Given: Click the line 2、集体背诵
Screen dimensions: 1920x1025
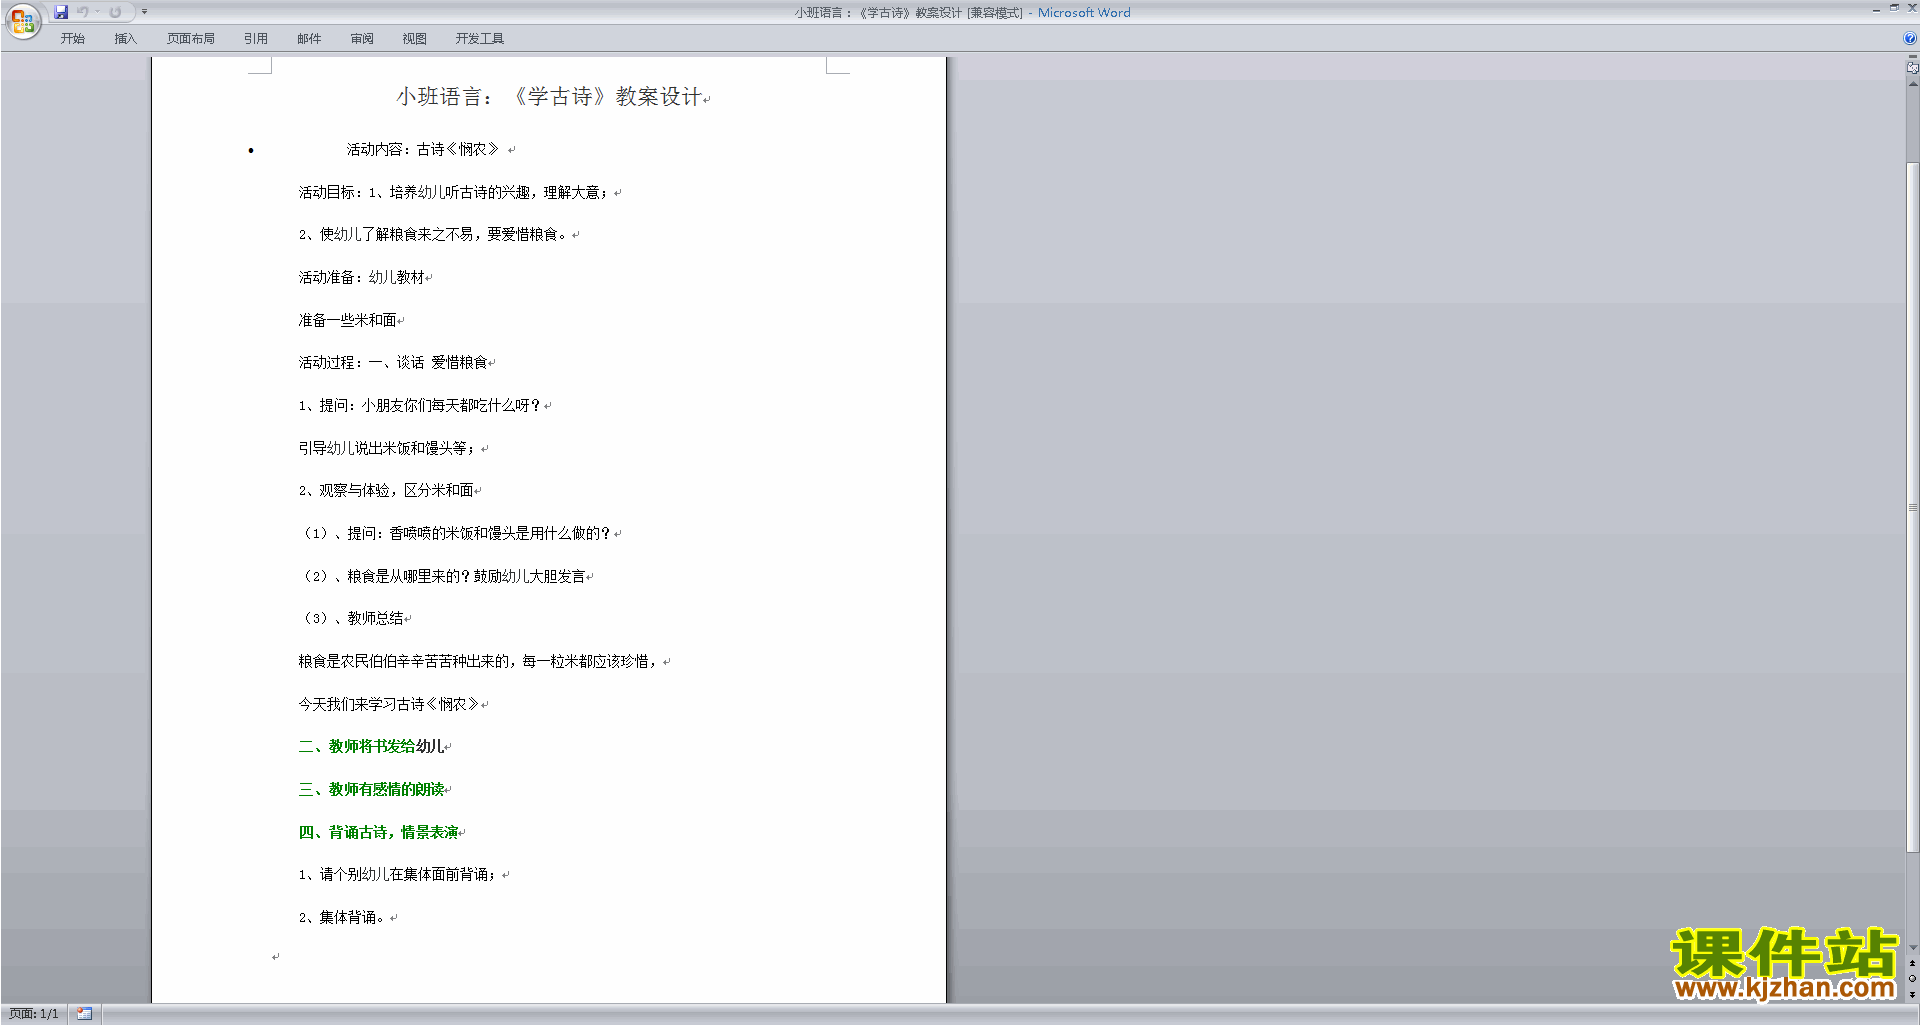Looking at the screenshot, I should point(342,918).
